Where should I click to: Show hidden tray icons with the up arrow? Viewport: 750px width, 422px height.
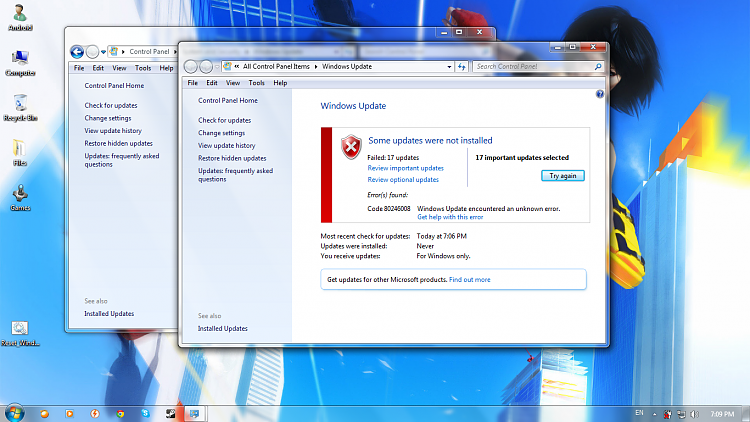coord(654,414)
